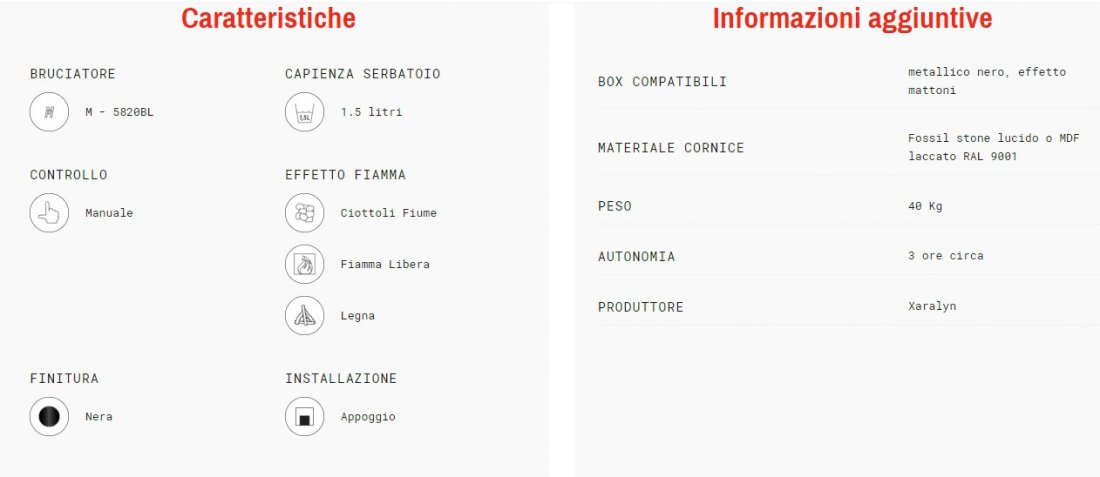
Task: Click the Caratteristiche heading
Action: point(268,18)
